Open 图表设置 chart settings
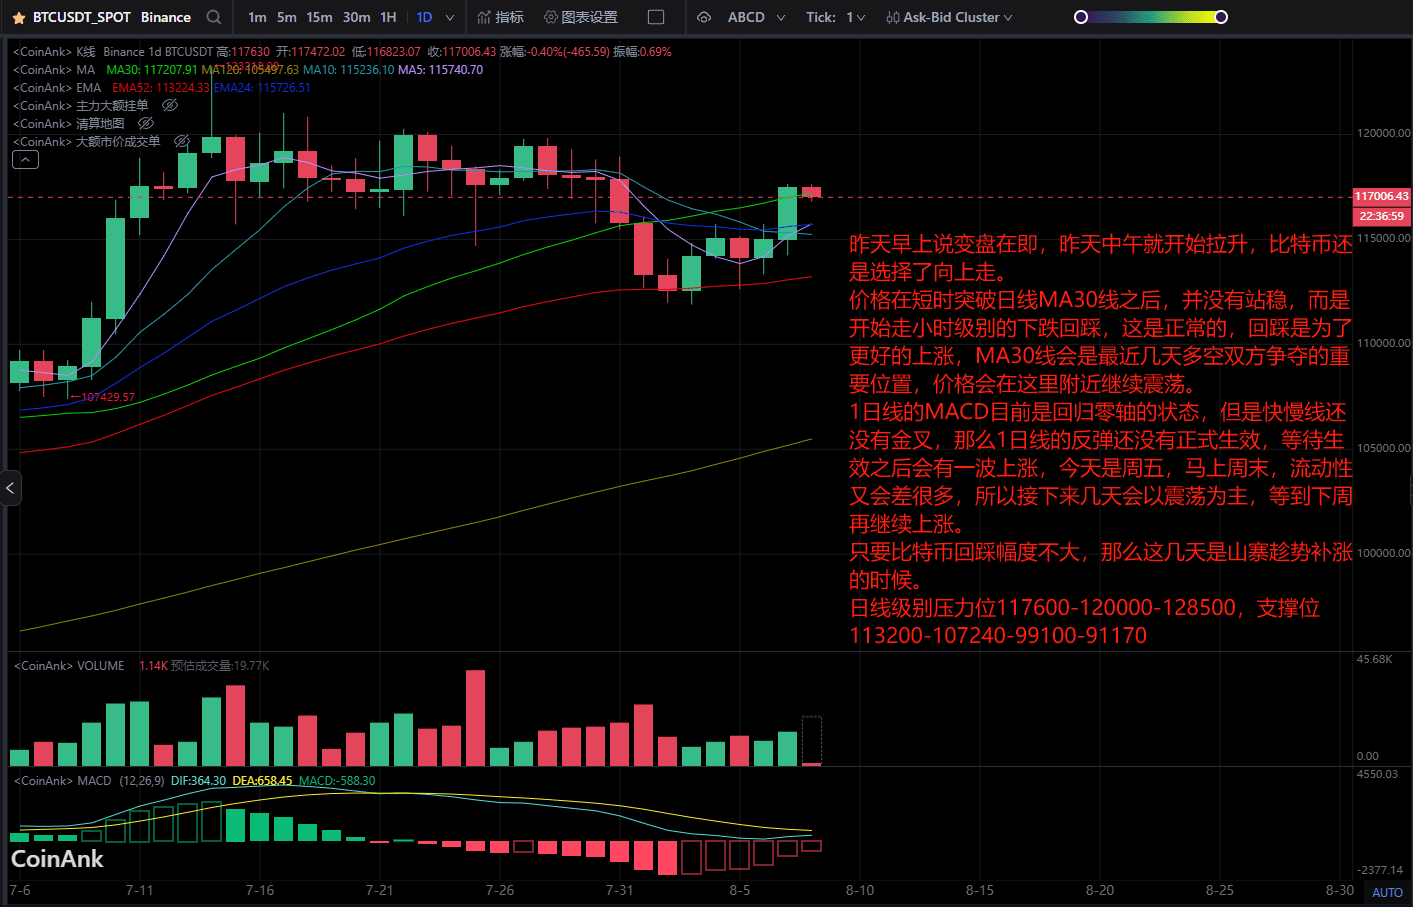 pos(580,17)
